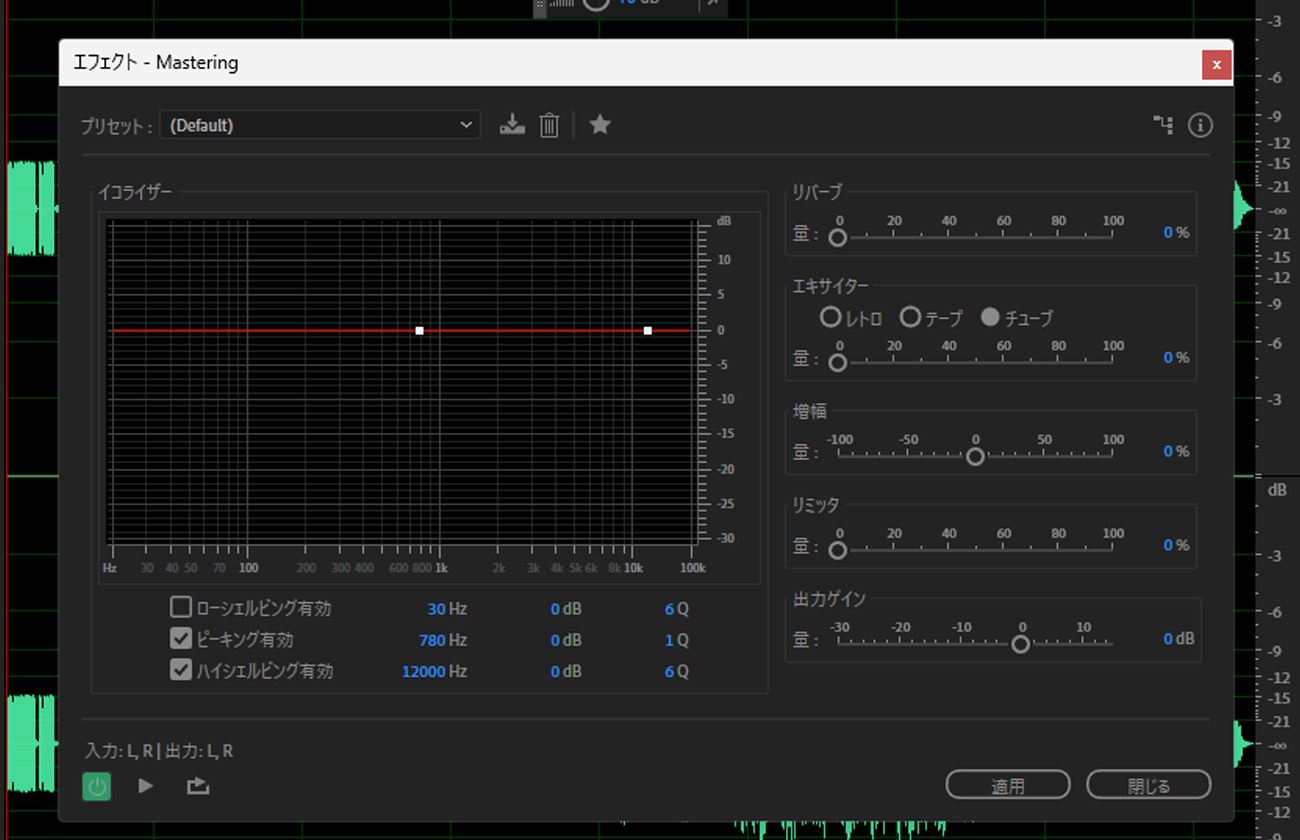Toggle the loop preview icon
This screenshot has height=840, width=1300.
pyautogui.click(x=198, y=786)
